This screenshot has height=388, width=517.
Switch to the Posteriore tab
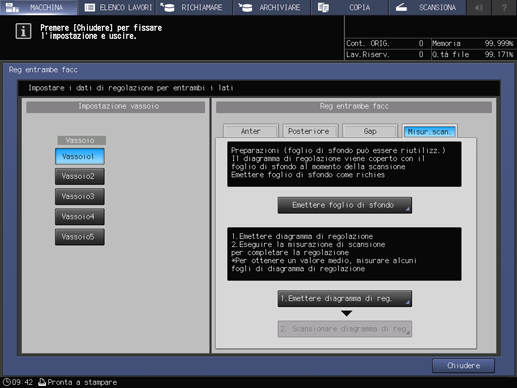[310, 131]
